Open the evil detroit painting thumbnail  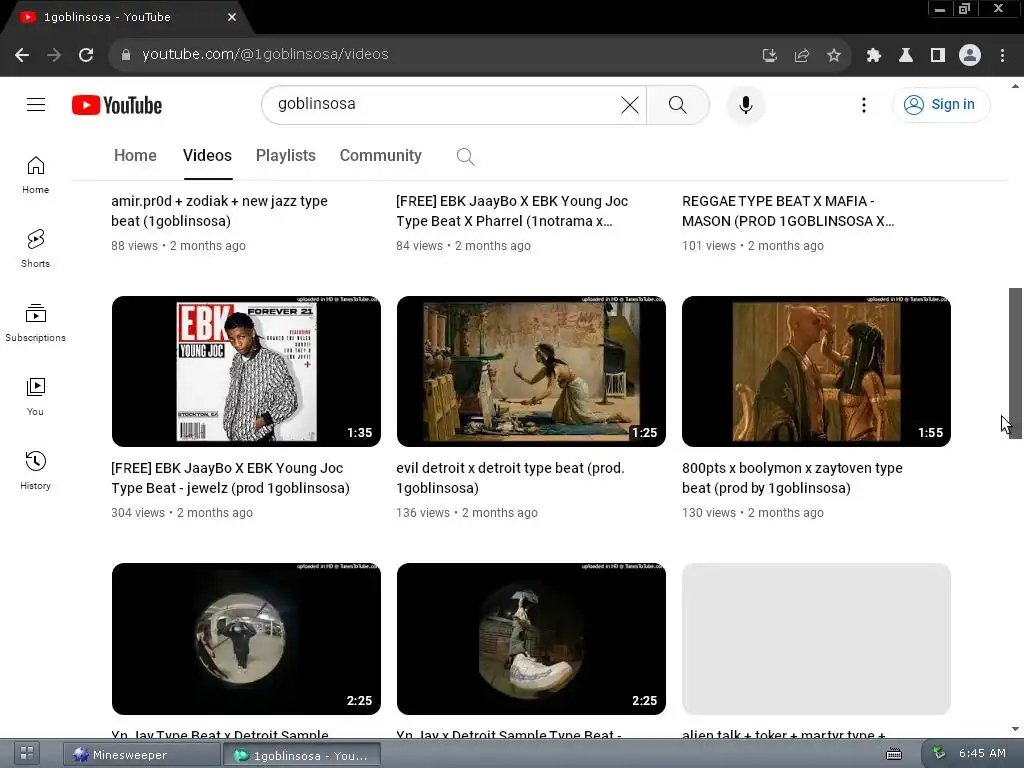coord(531,372)
